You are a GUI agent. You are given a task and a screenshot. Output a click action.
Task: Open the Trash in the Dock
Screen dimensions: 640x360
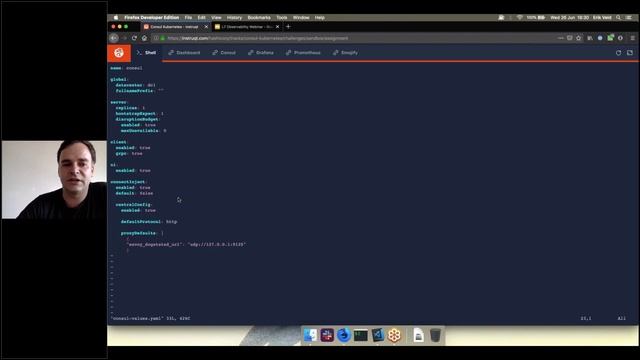(435, 335)
